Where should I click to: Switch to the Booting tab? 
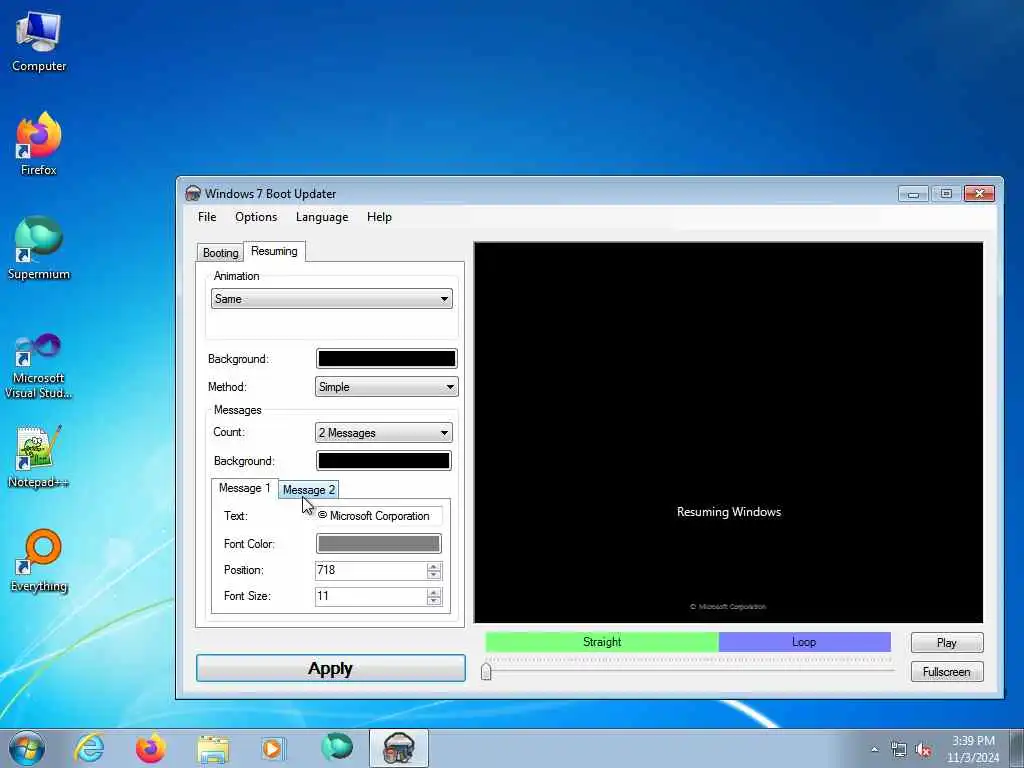pos(220,253)
